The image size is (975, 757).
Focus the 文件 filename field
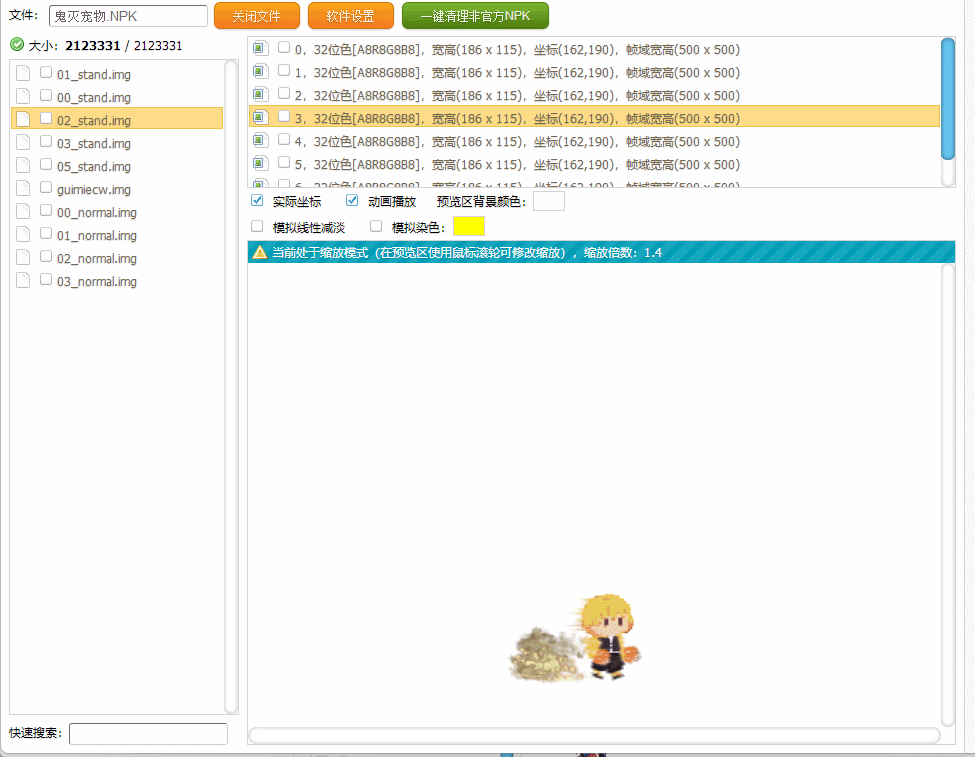click(128, 16)
